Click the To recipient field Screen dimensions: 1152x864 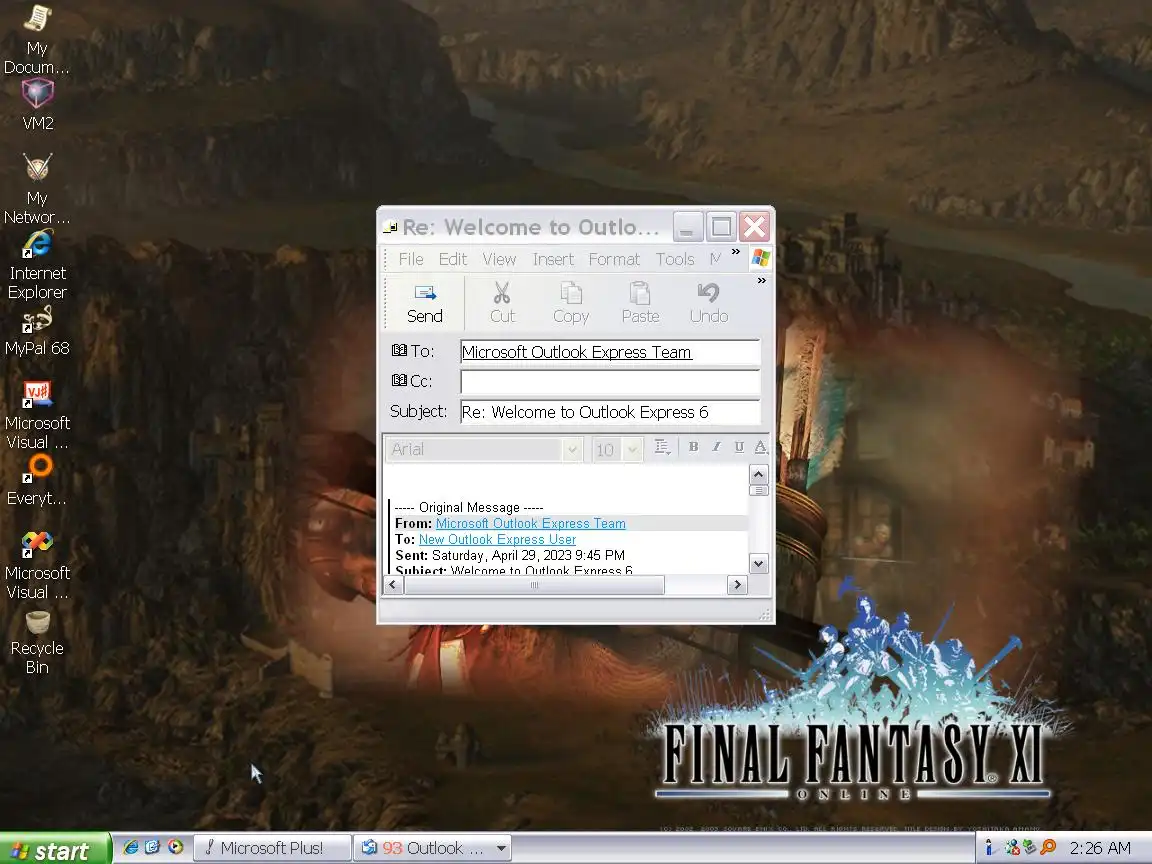pyautogui.click(x=610, y=352)
